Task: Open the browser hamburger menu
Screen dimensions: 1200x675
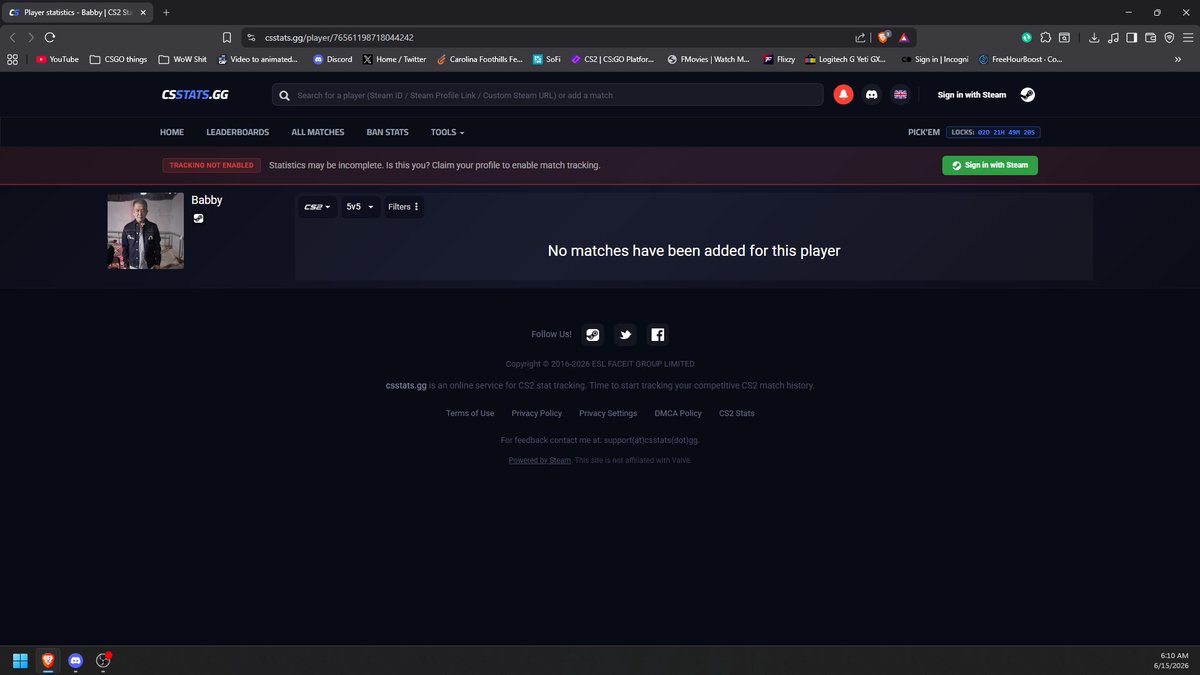Action: [1188, 37]
